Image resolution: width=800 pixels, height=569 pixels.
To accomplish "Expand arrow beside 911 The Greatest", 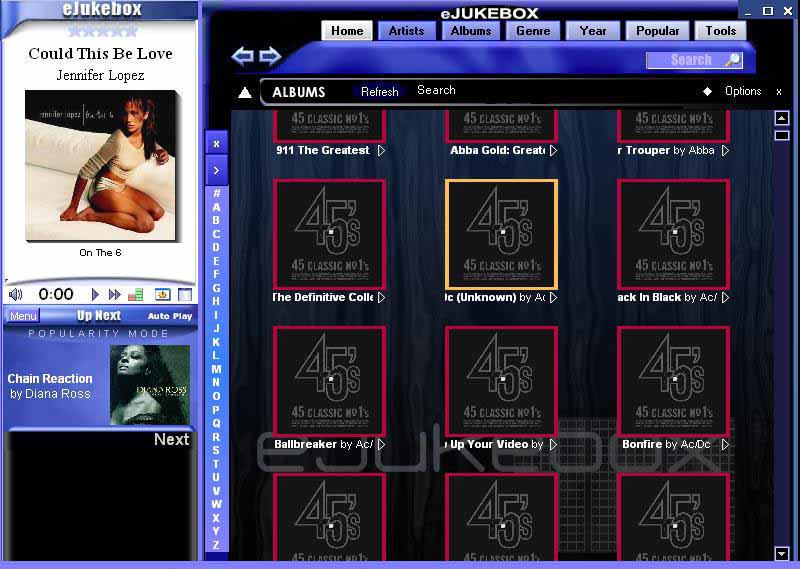I will [381, 151].
